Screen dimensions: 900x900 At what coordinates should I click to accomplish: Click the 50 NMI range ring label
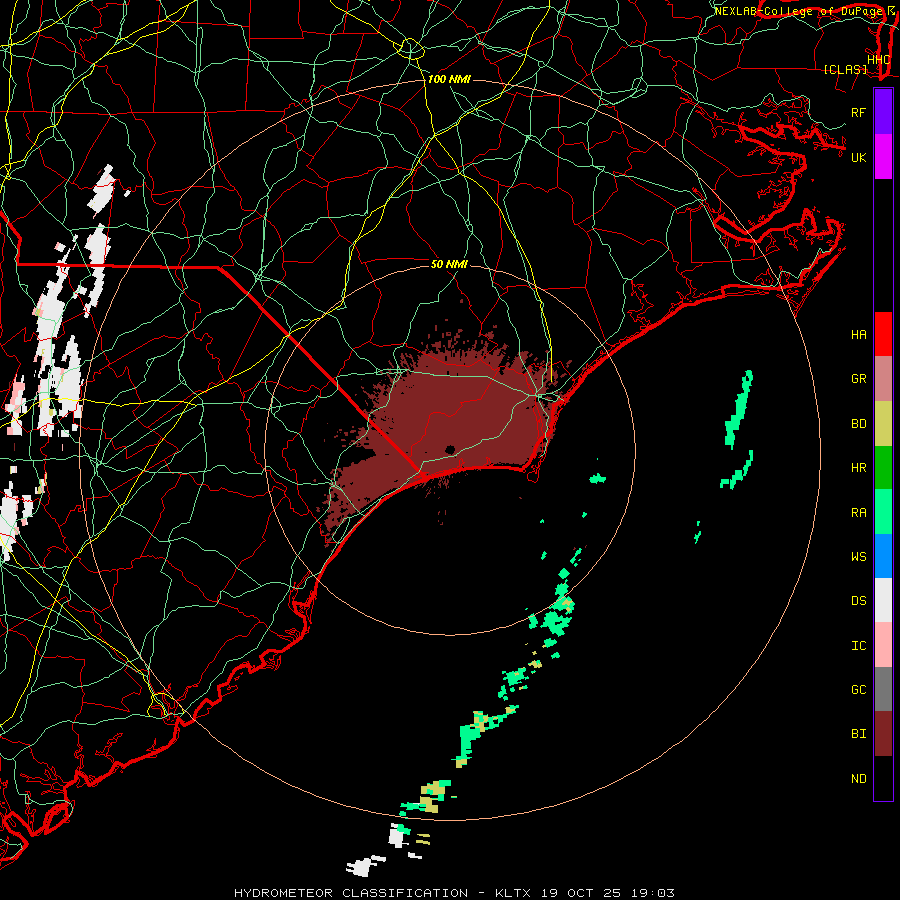pyautogui.click(x=449, y=264)
